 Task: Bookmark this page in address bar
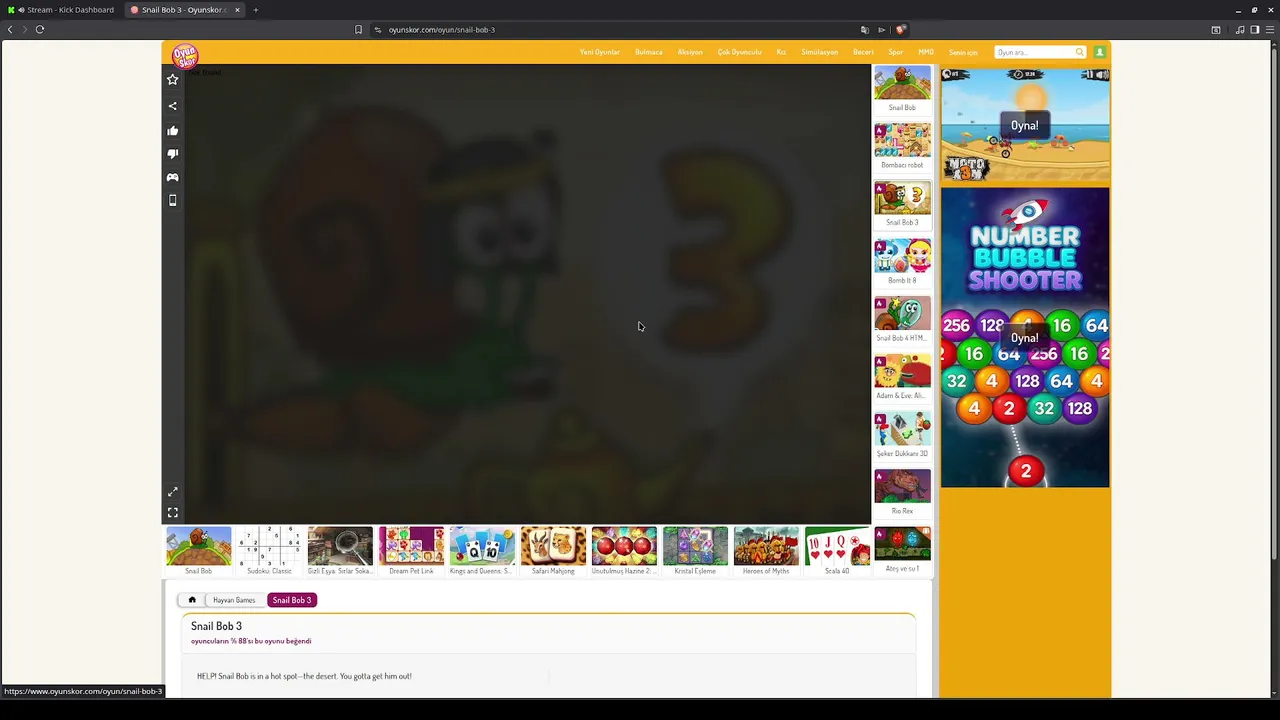click(x=358, y=29)
